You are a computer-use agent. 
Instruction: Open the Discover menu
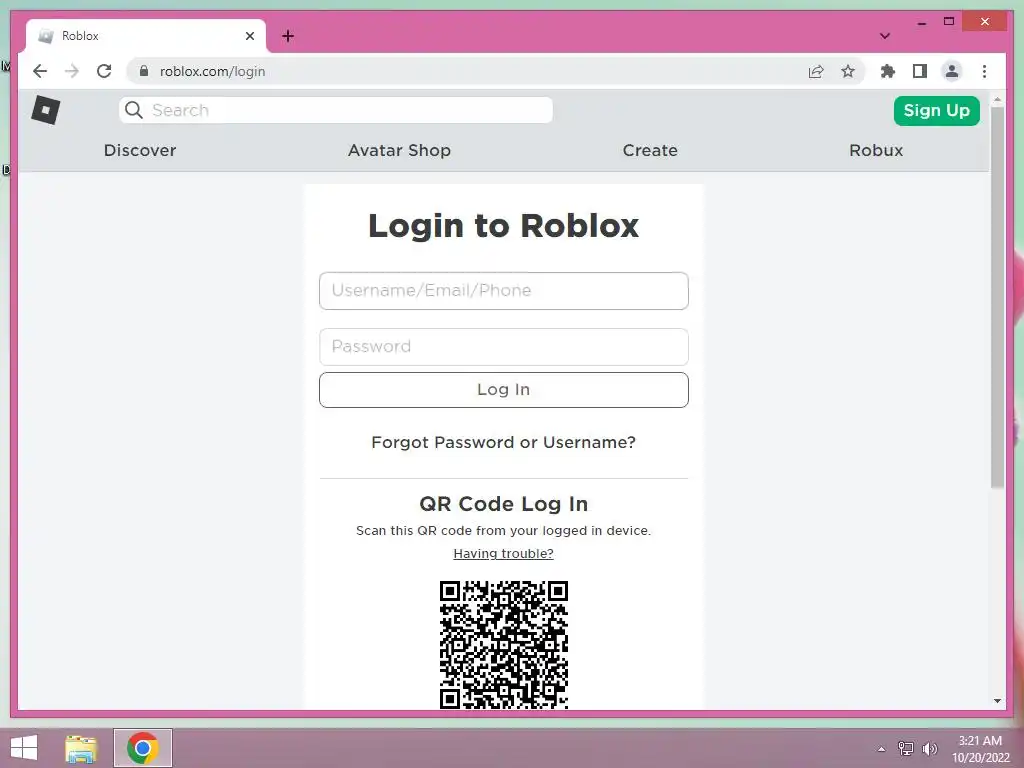(140, 150)
